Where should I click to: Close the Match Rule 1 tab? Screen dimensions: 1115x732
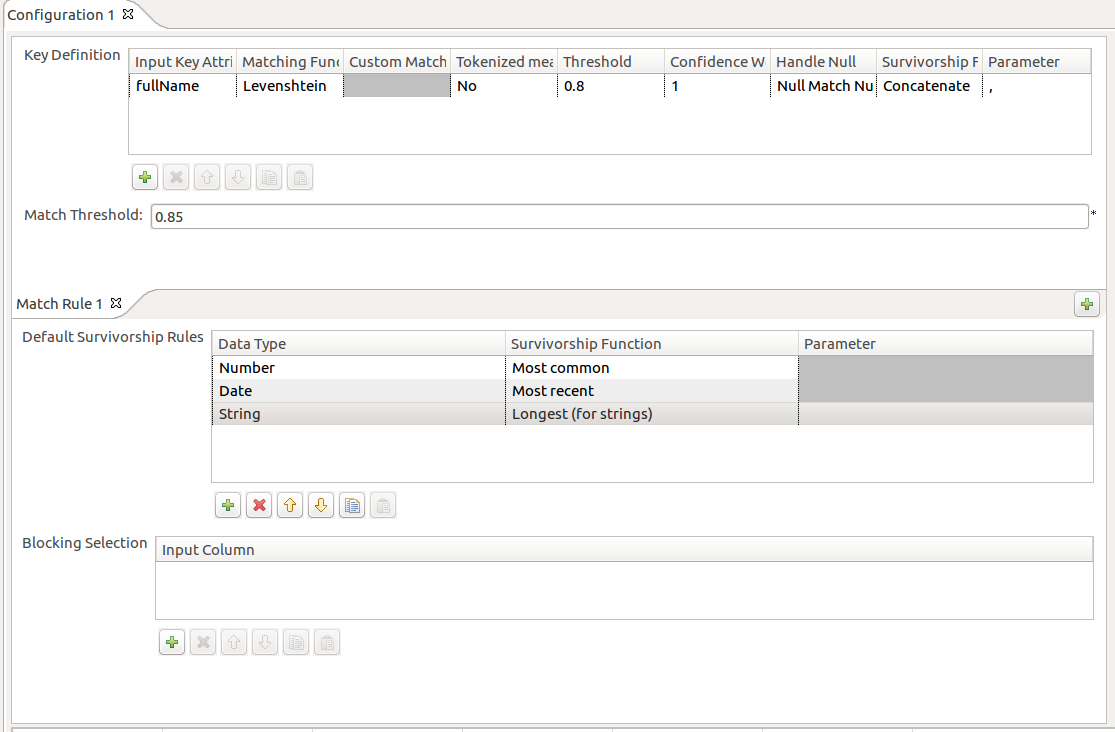point(115,303)
